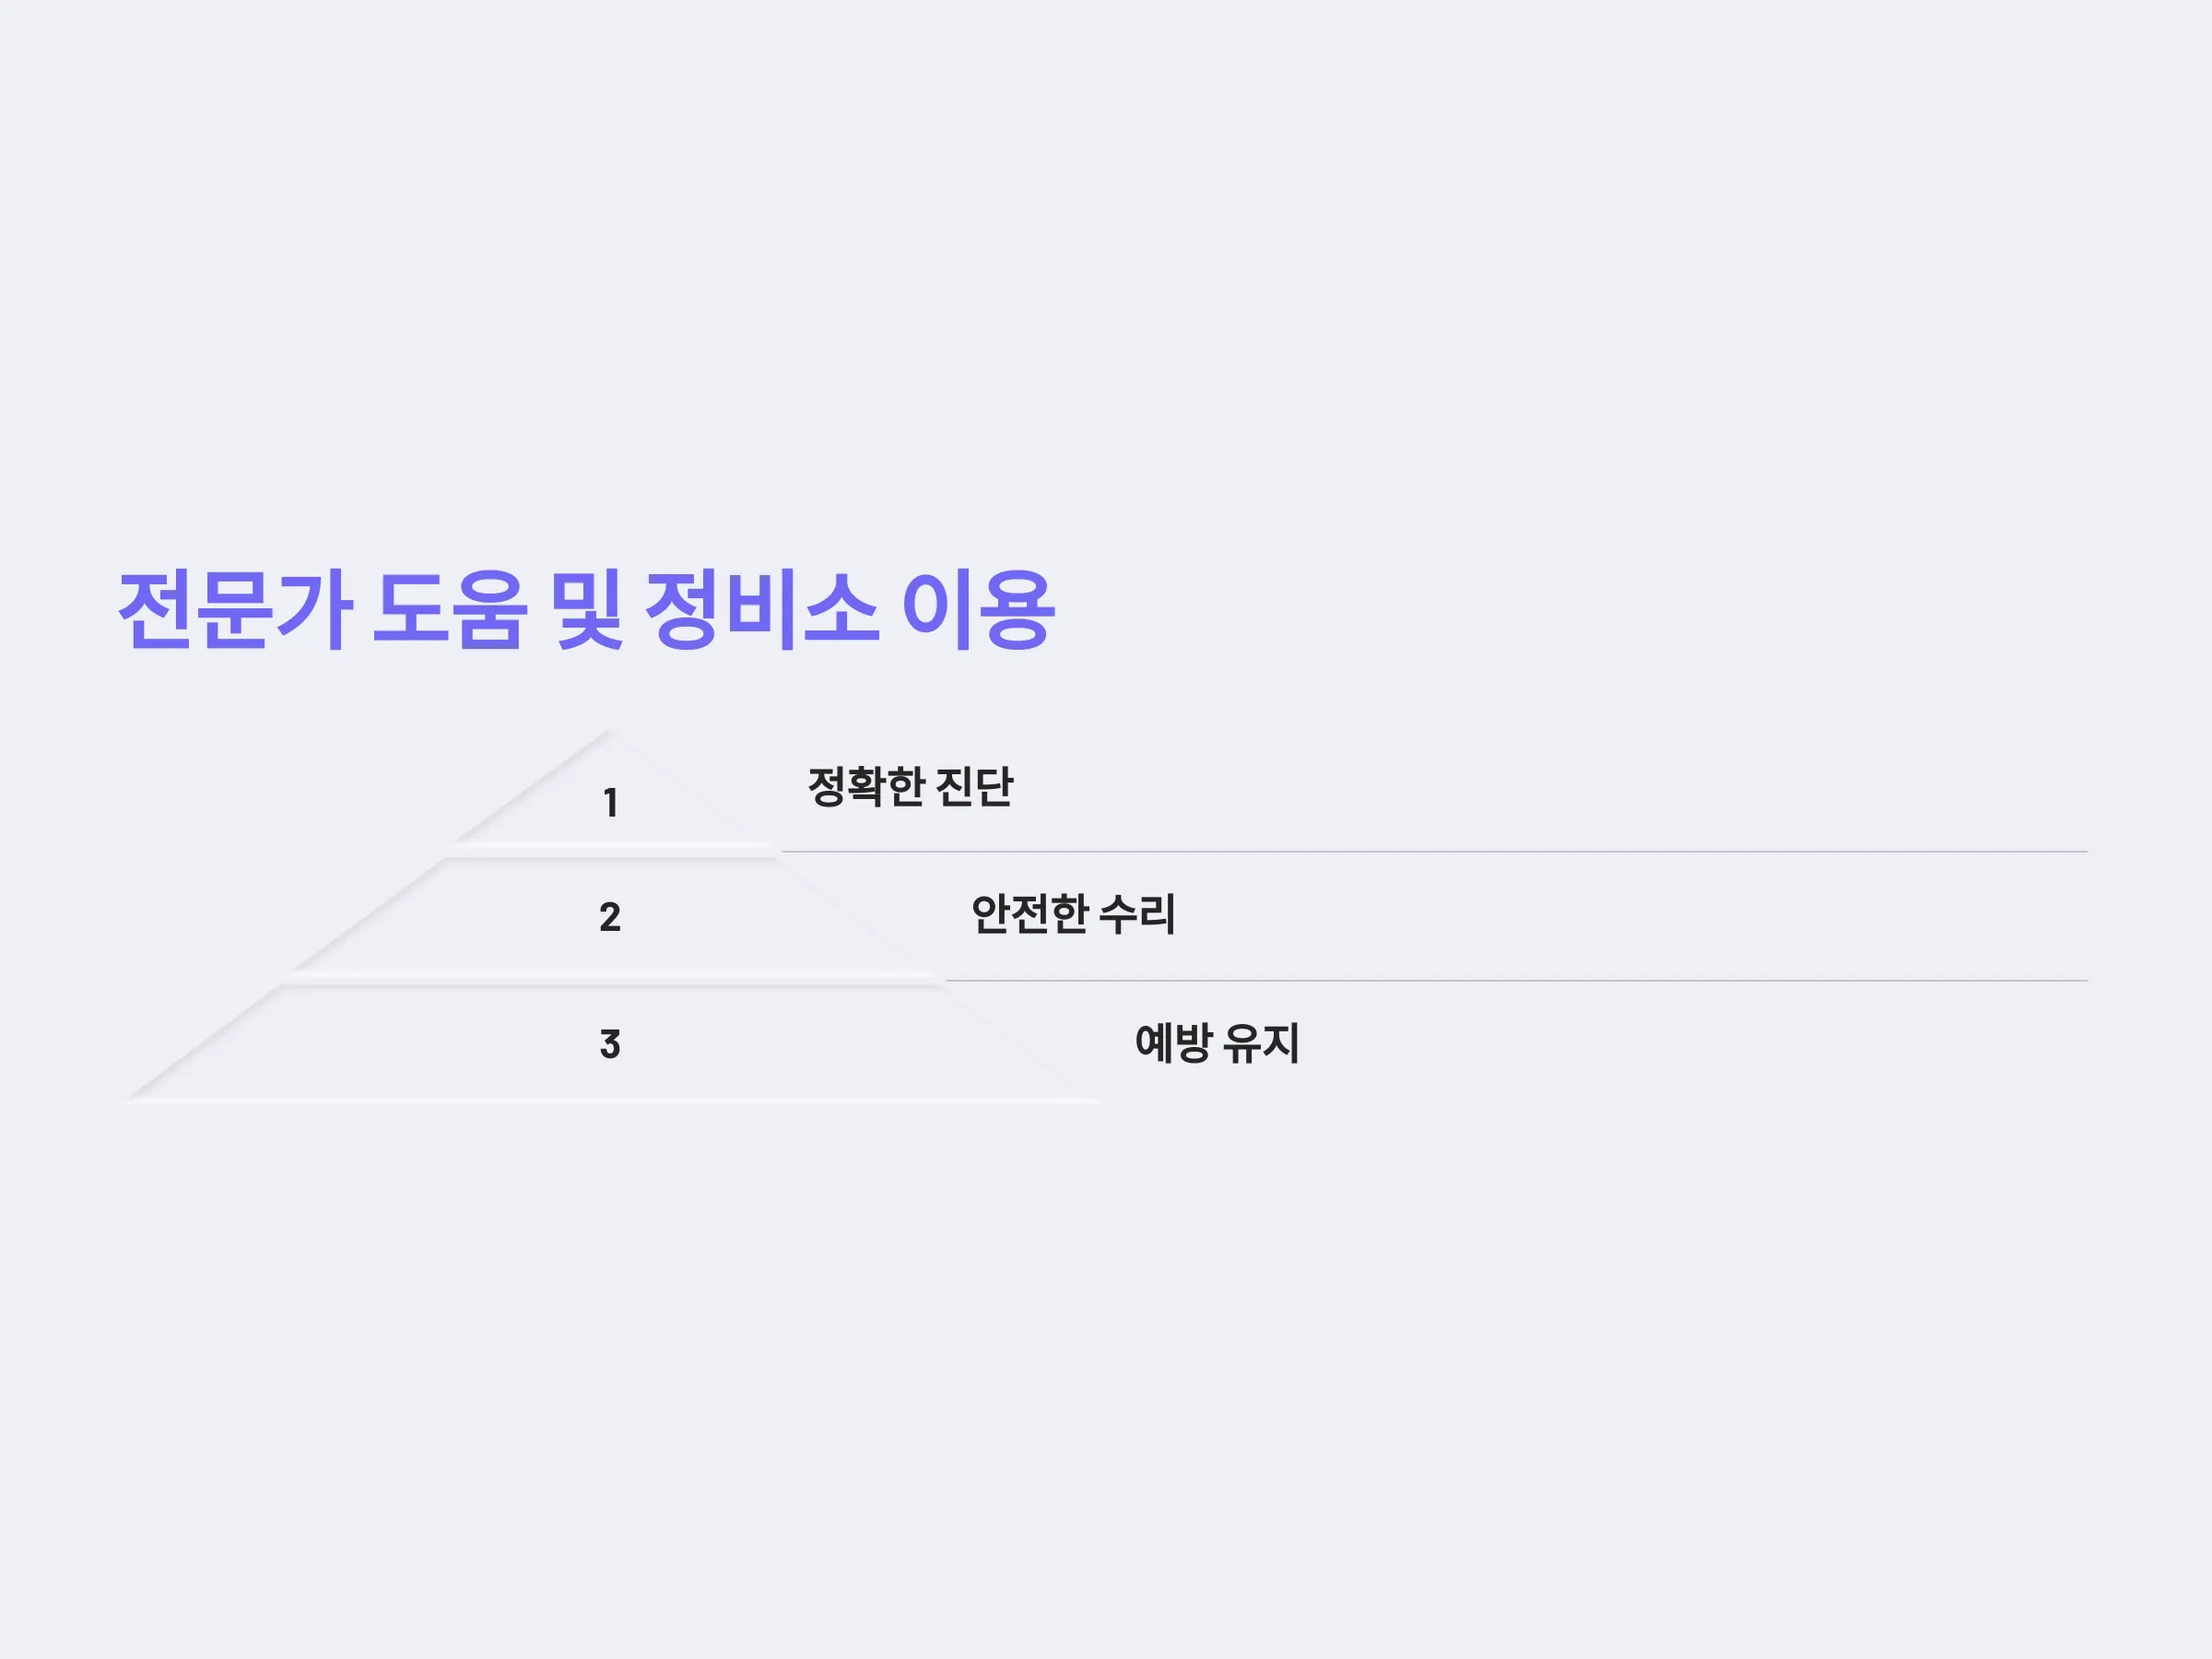The image size is (2212, 1659).
Task: Select the word 수리 in the second label
Action: pos(1138,914)
